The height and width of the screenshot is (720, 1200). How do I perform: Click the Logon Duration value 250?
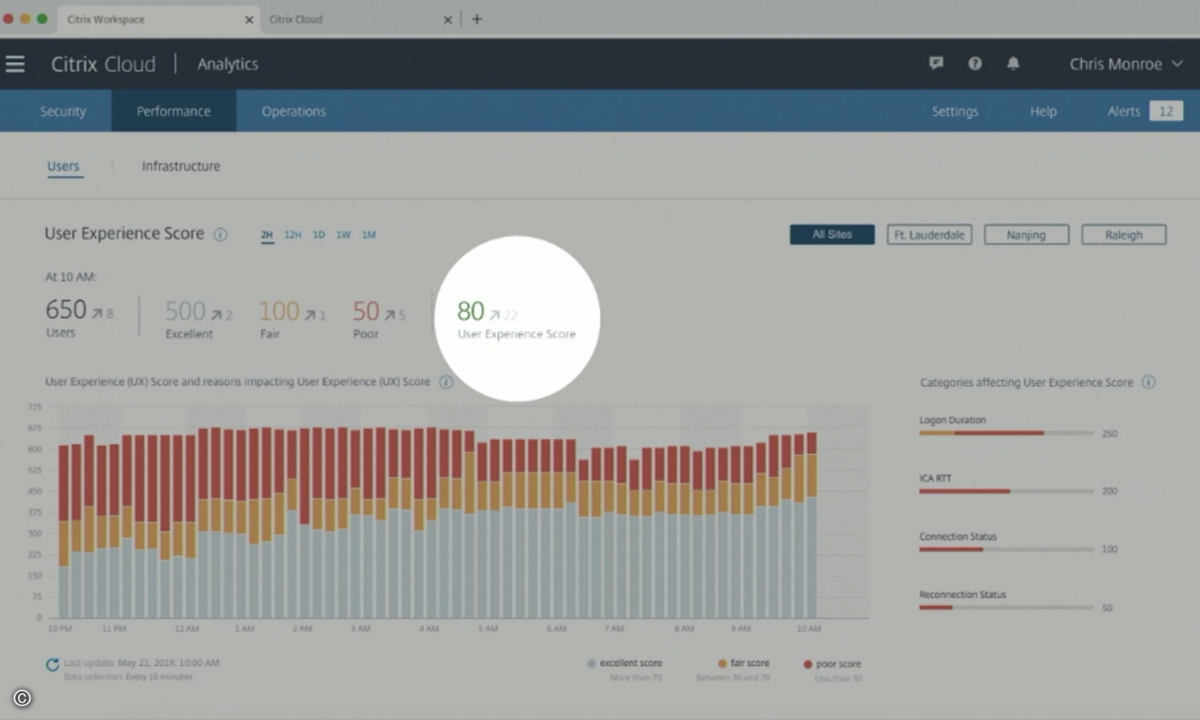1109,434
